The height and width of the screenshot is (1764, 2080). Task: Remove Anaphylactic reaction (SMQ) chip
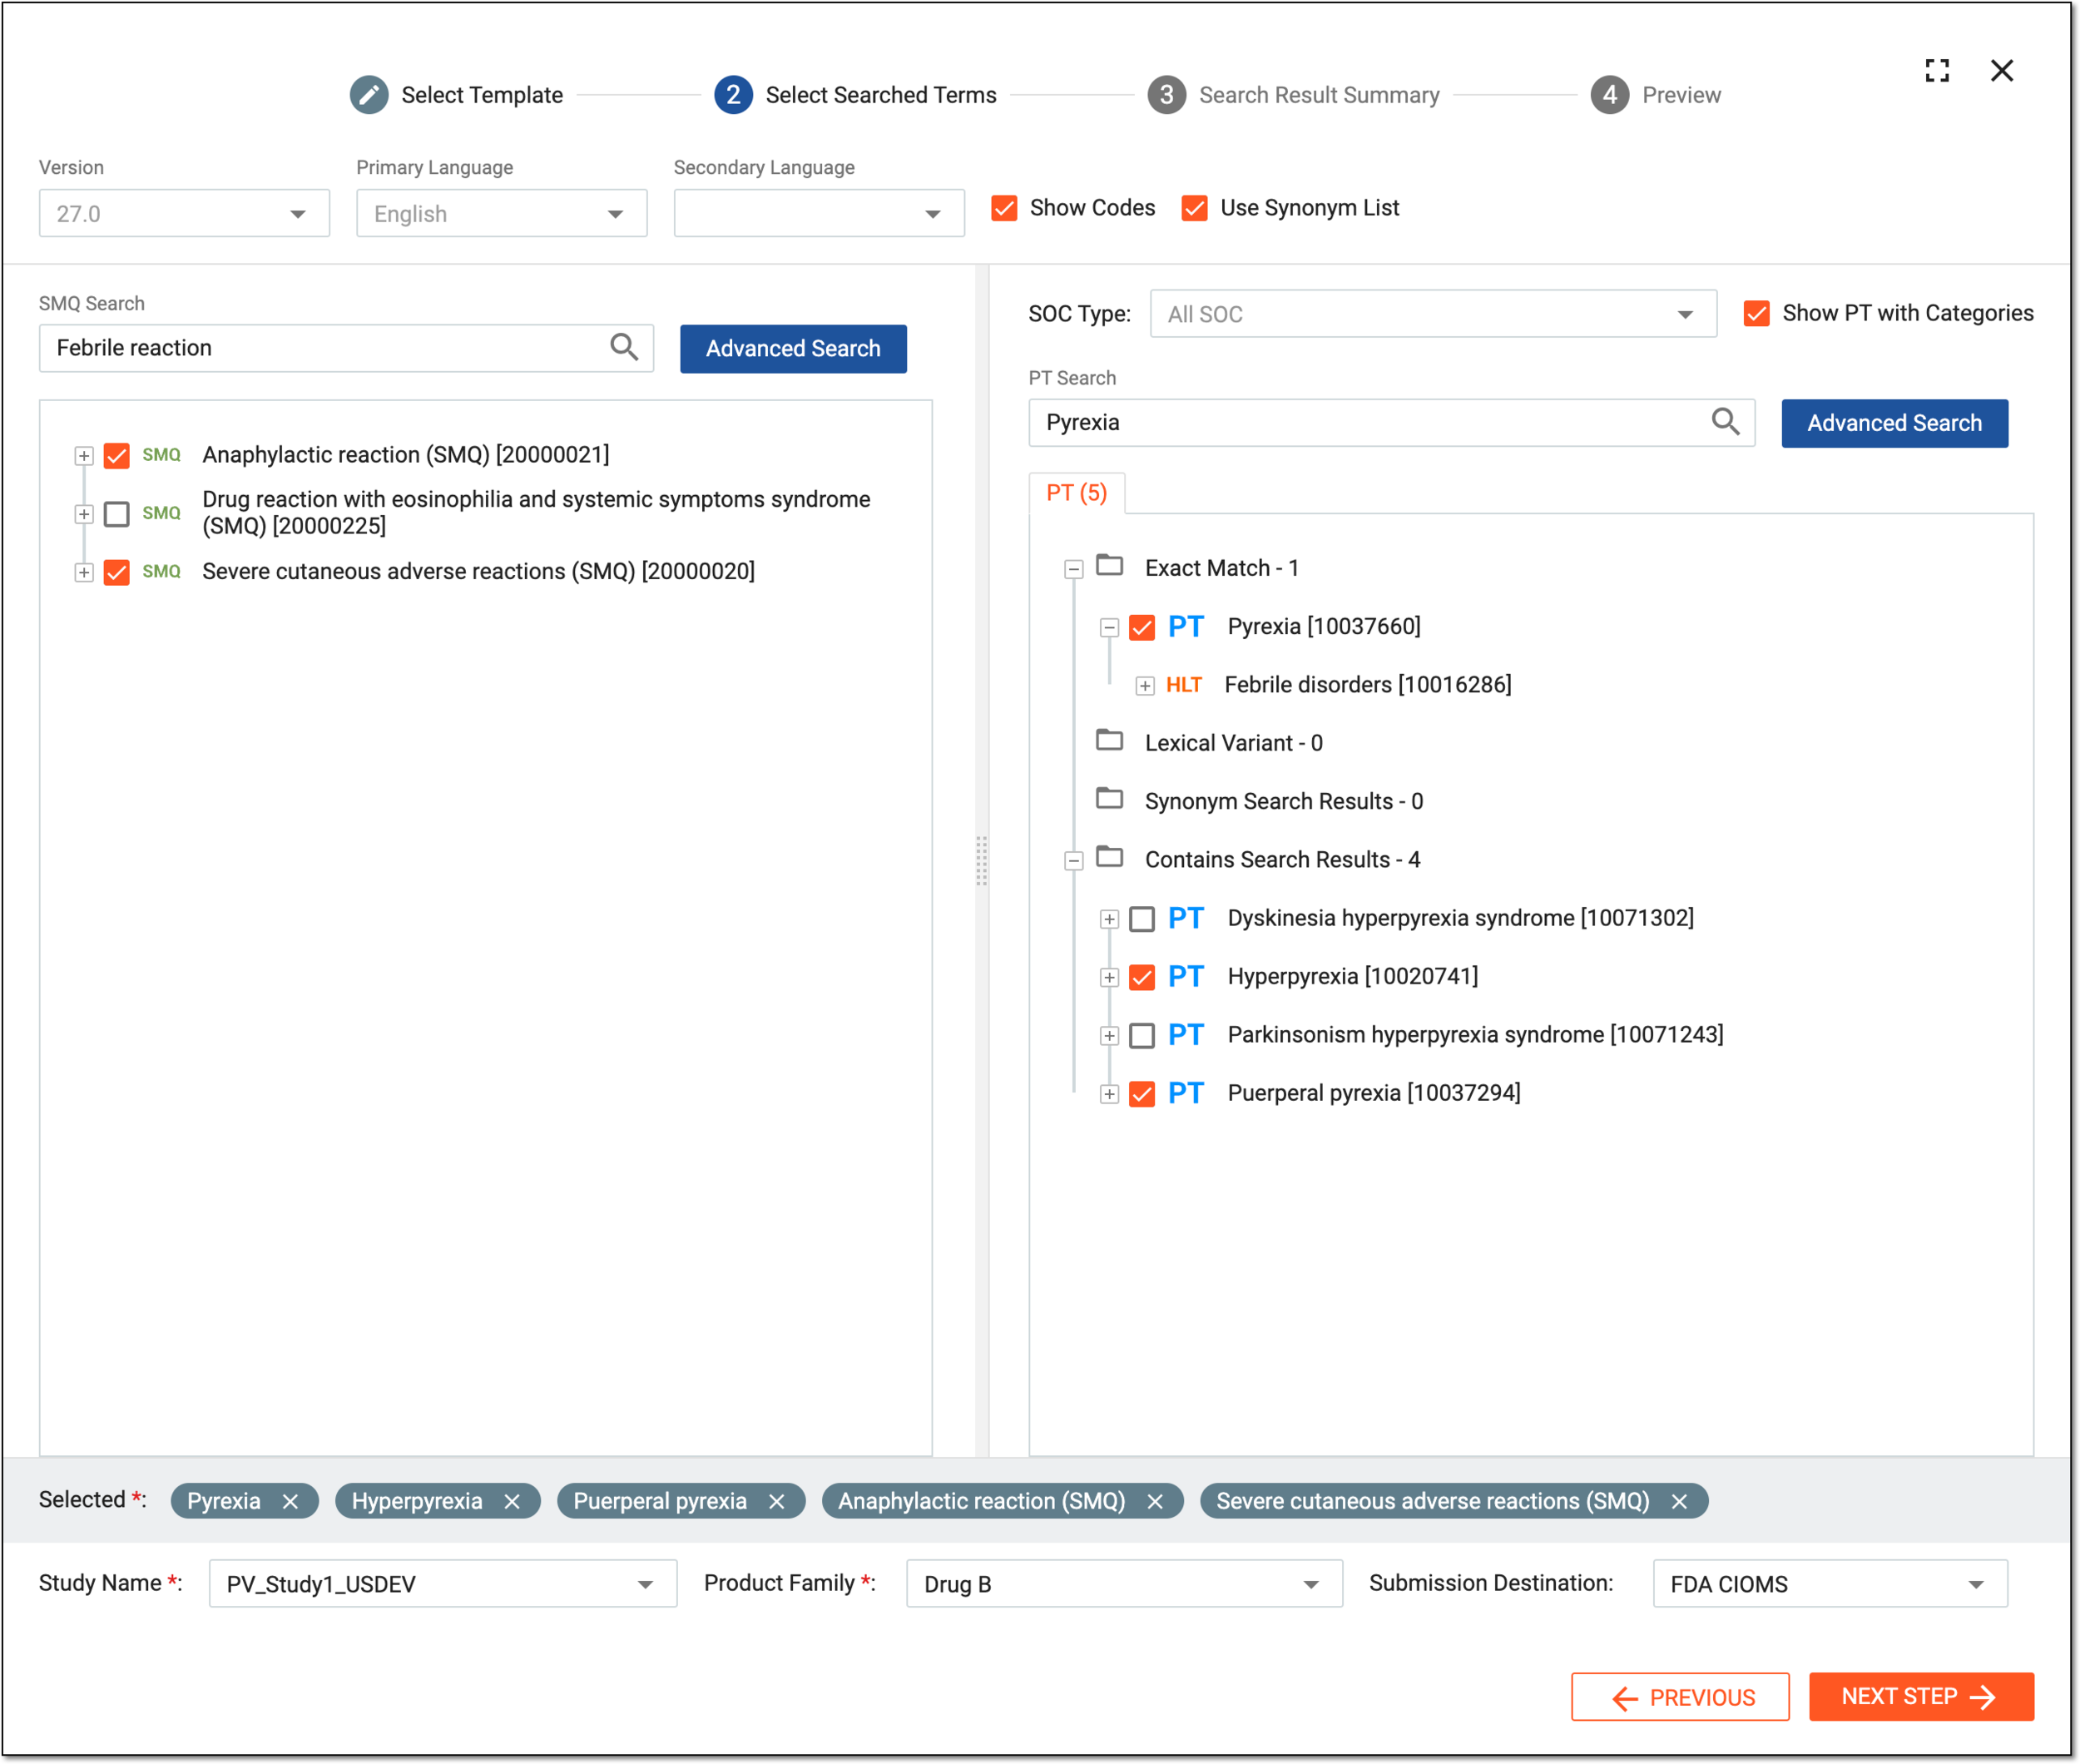coord(1155,1501)
